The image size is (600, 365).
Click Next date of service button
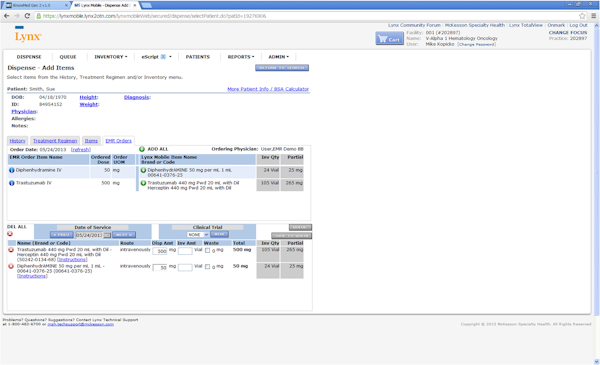(124, 235)
